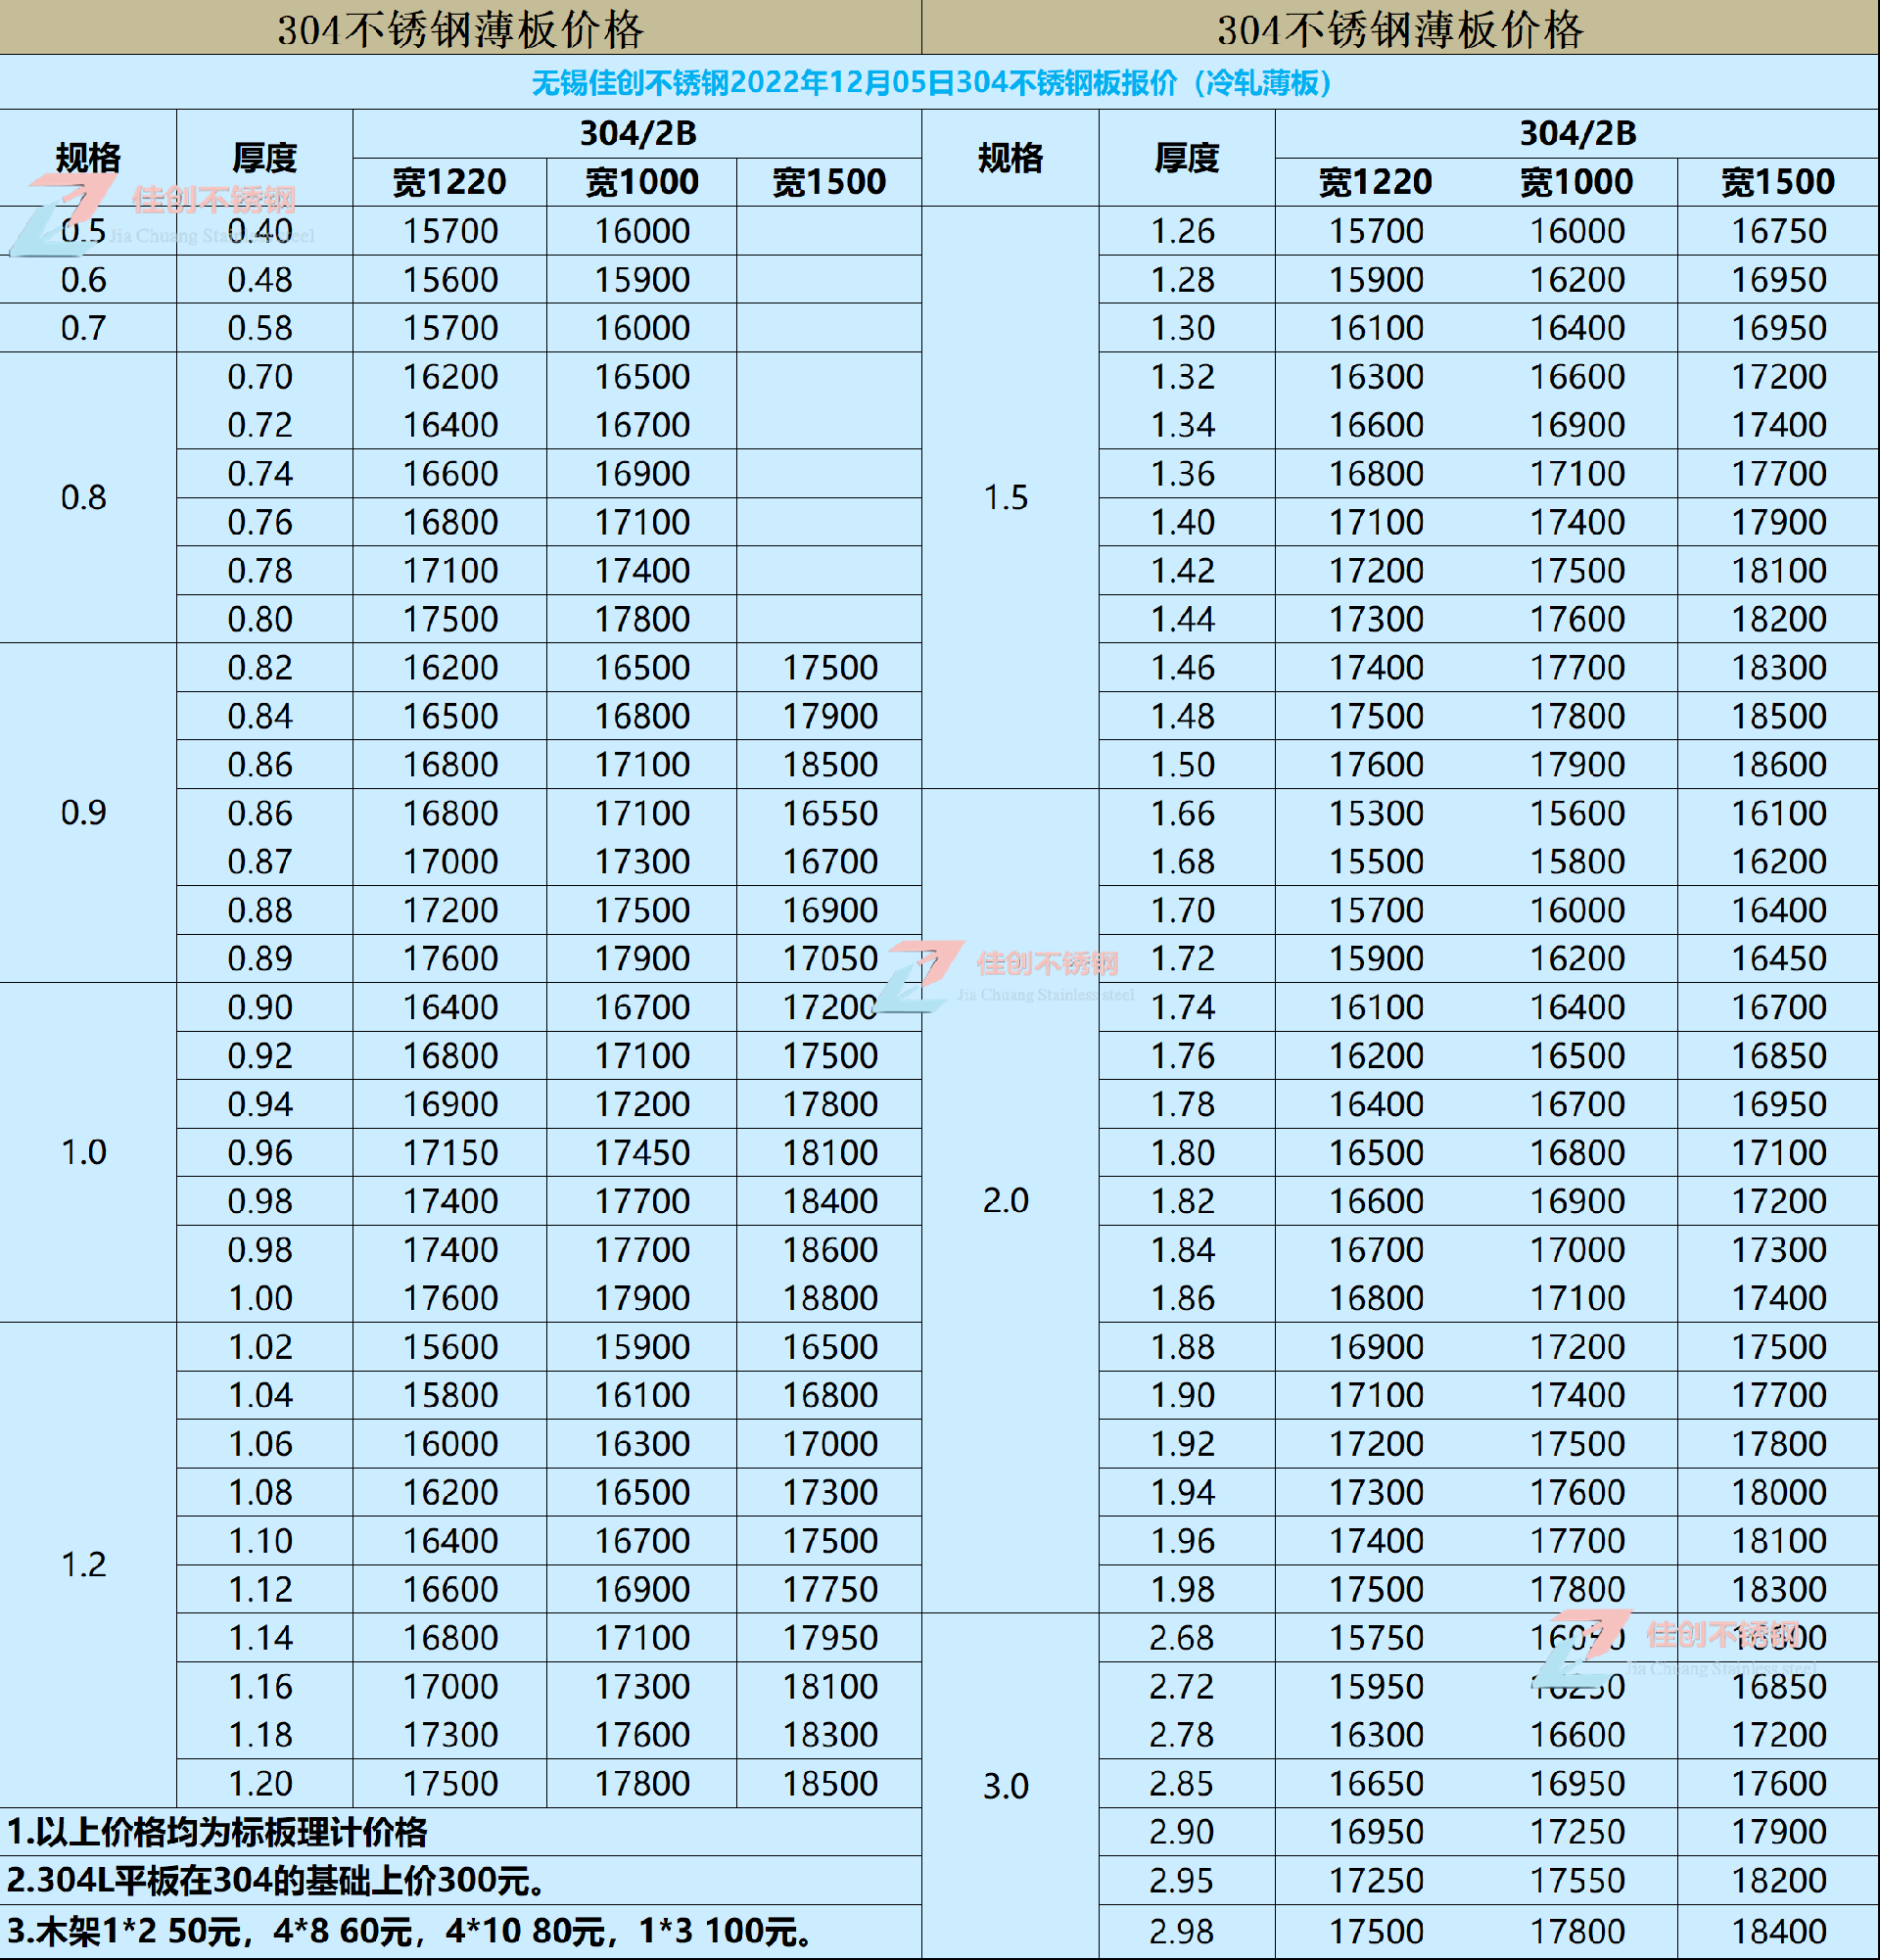Viewport: 1880px width, 1960px height.
Task: Click 宽1220 price 15900 in 1.28 row
Action: 1377,280
